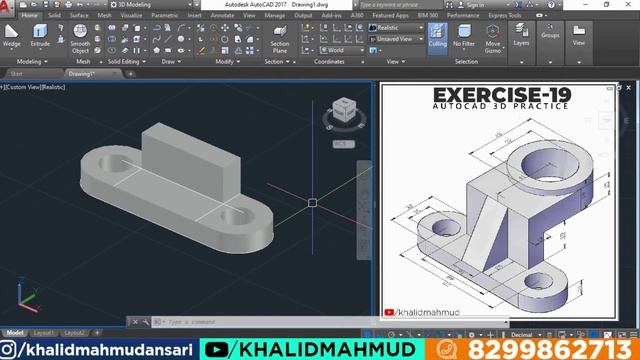The height and width of the screenshot is (360, 640).
Task: Switch to the Visualize ribbon tab
Action: coord(131,16)
